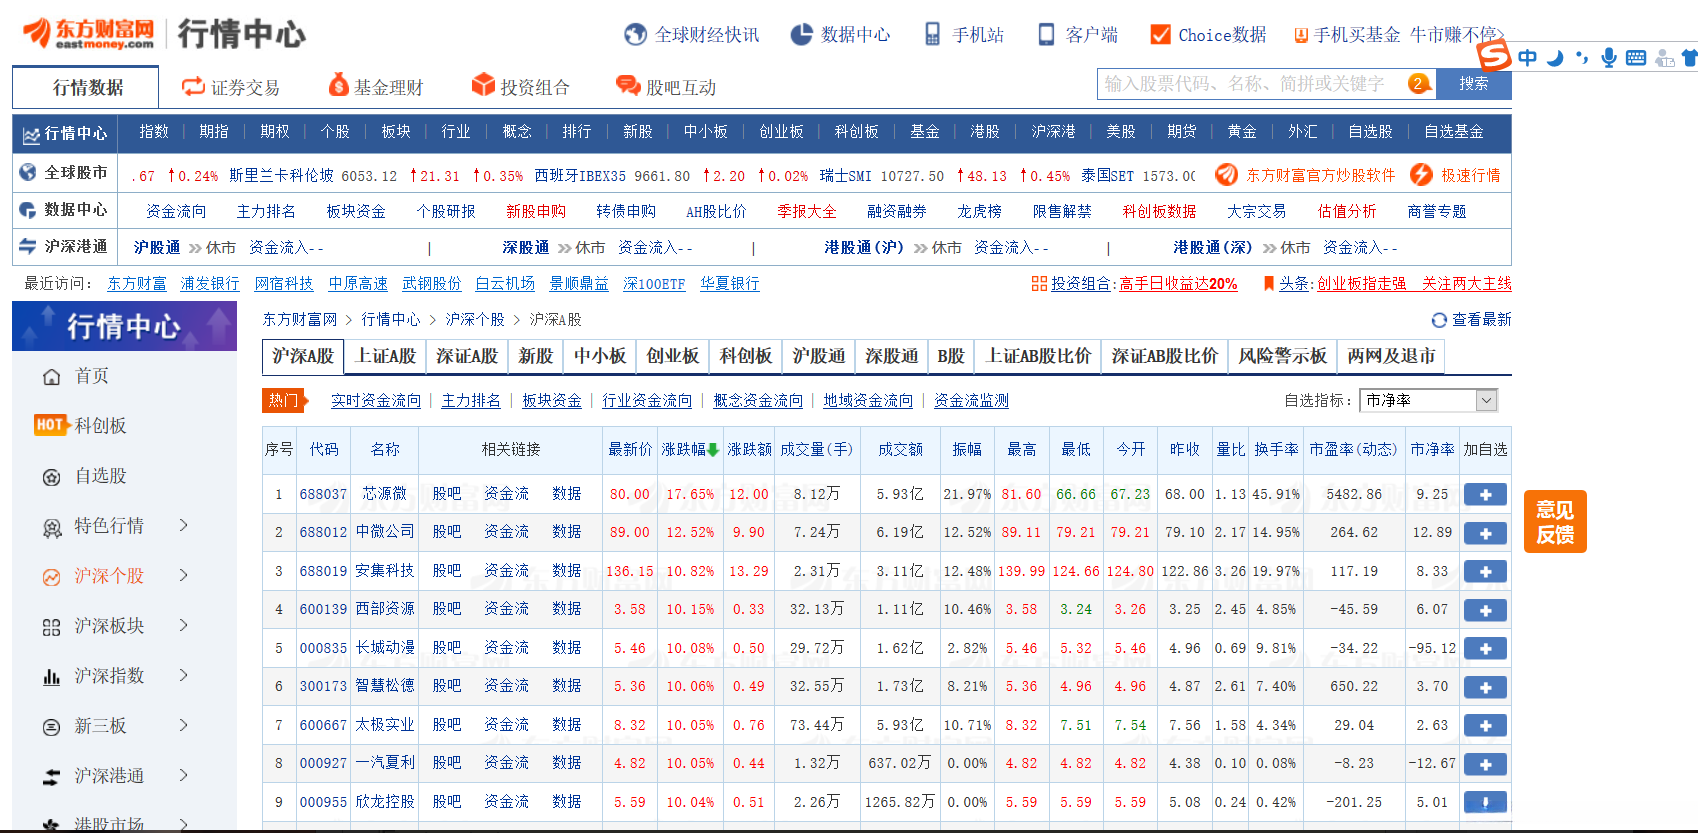Add 西部资源 to watchlist with plus button
Screen dimensions: 1698x833
[1485, 610]
